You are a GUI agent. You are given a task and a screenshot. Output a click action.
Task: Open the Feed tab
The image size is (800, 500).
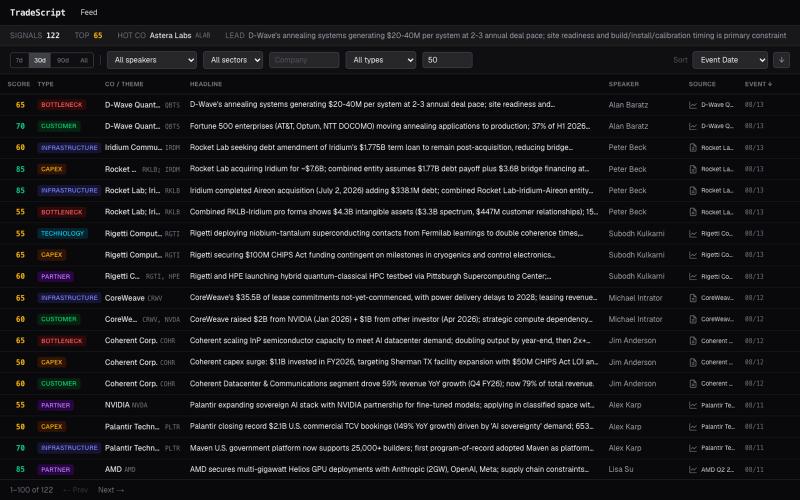coord(89,12)
